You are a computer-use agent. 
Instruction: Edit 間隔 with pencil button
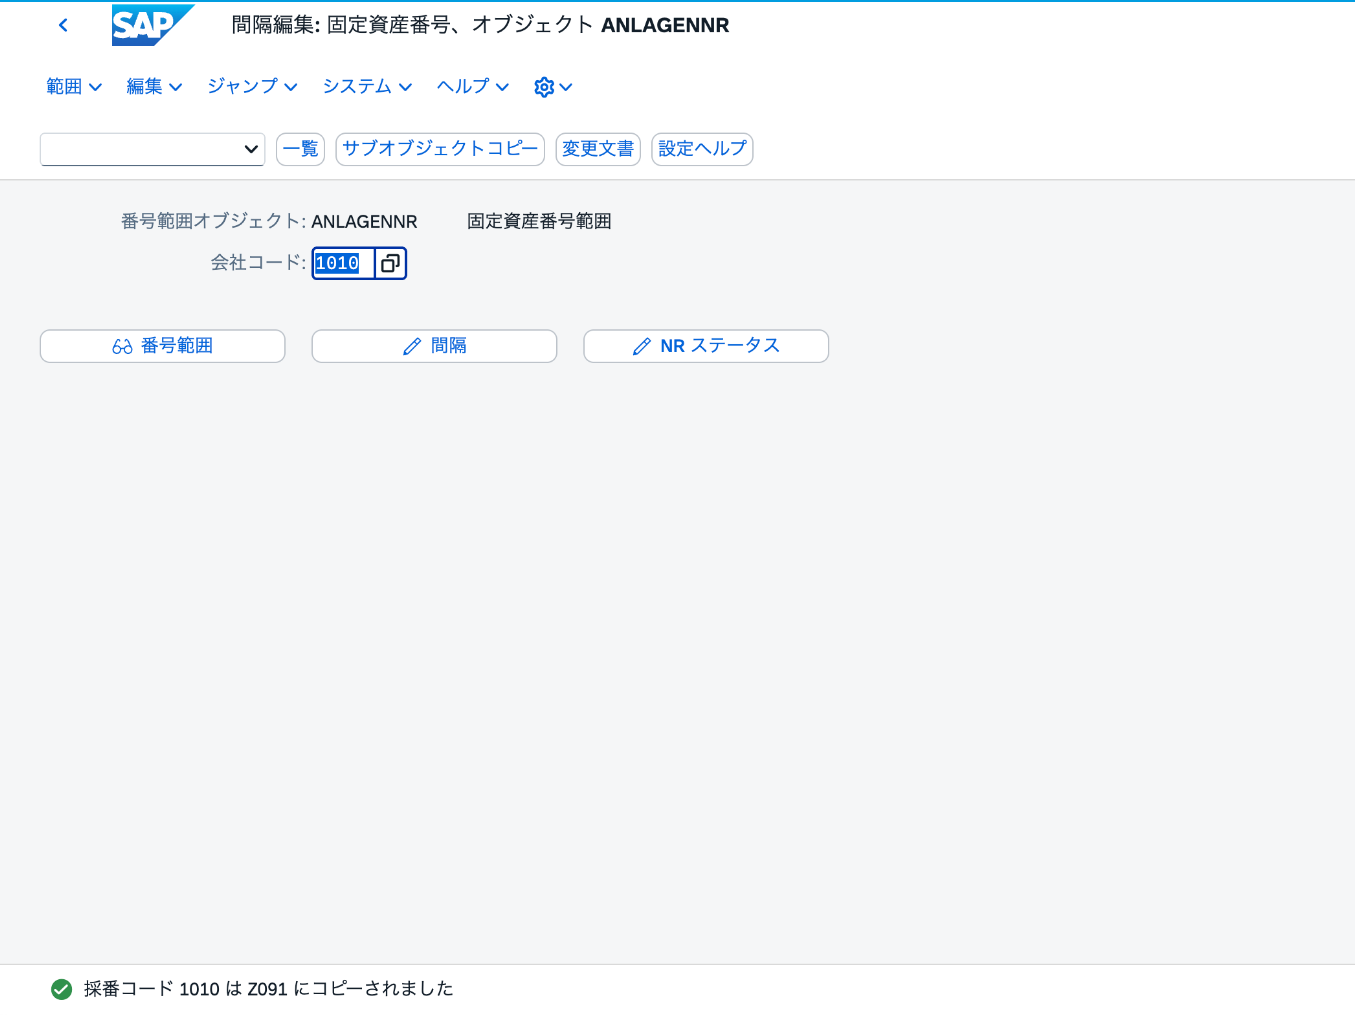434,346
